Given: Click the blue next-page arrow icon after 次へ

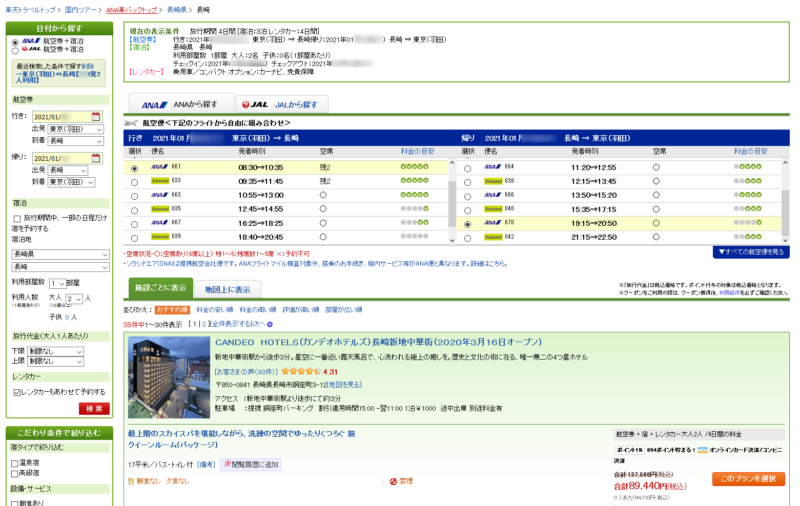Looking at the screenshot, I should [x=270, y=324].
